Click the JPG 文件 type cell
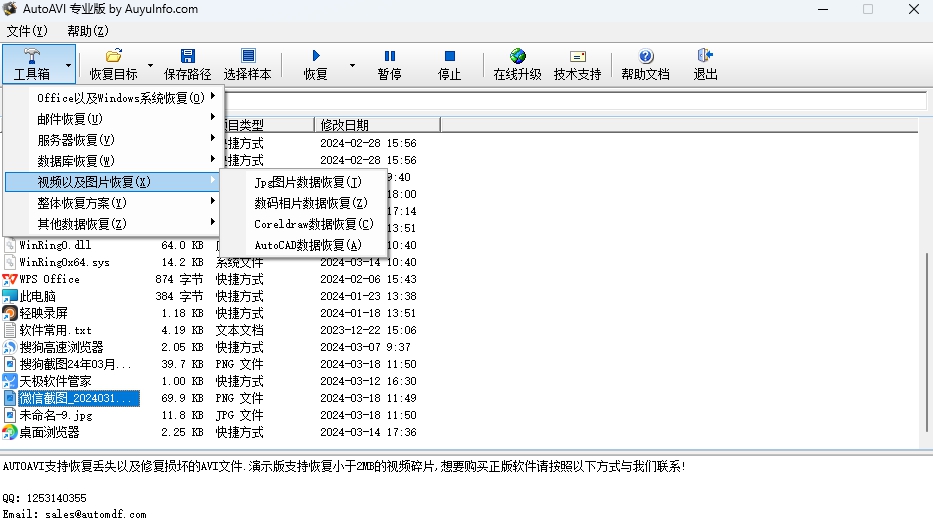This screenshot has width=933, height=521. point(239,415)
